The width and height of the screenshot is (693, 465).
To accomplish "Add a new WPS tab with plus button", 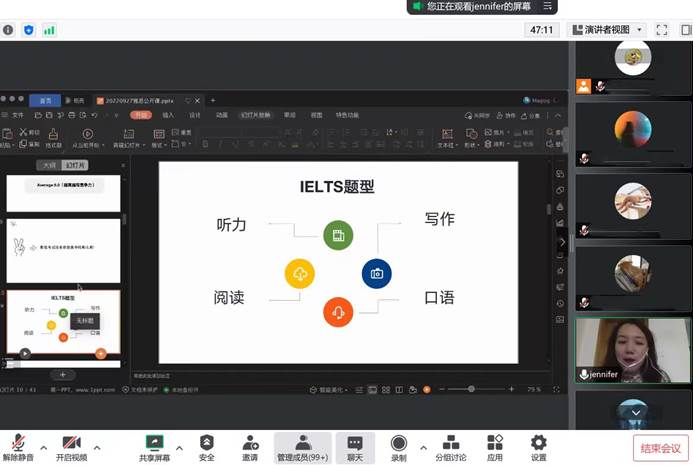I will click(x=213, y=101).
